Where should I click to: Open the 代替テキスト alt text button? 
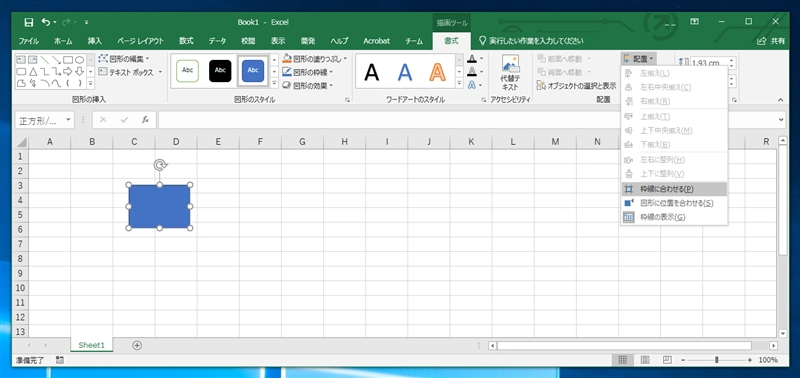point(511,72)
